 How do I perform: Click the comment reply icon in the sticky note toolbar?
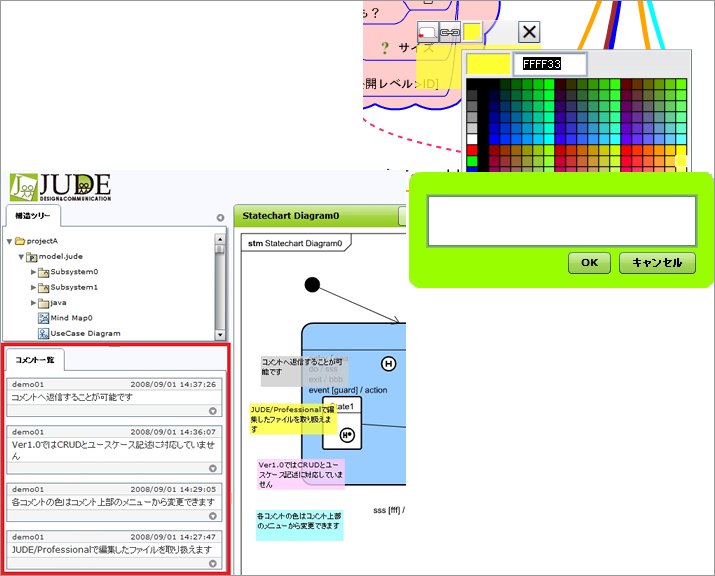[x=428, y=32]
